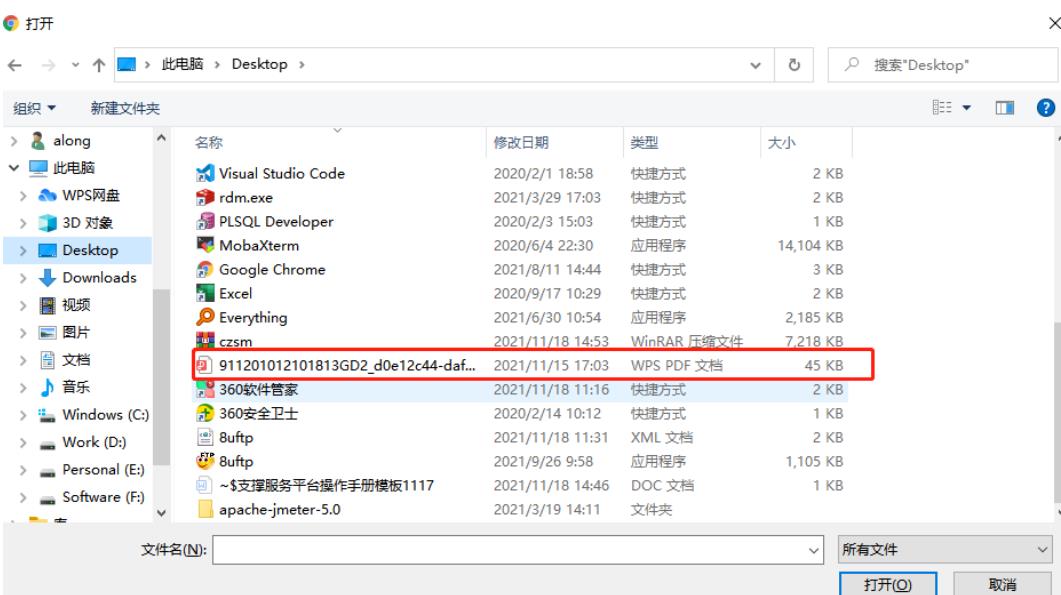Select Work (D:) drive in sidebar
The height and width of the screenshot is (595, 1061).
point(94,442)
